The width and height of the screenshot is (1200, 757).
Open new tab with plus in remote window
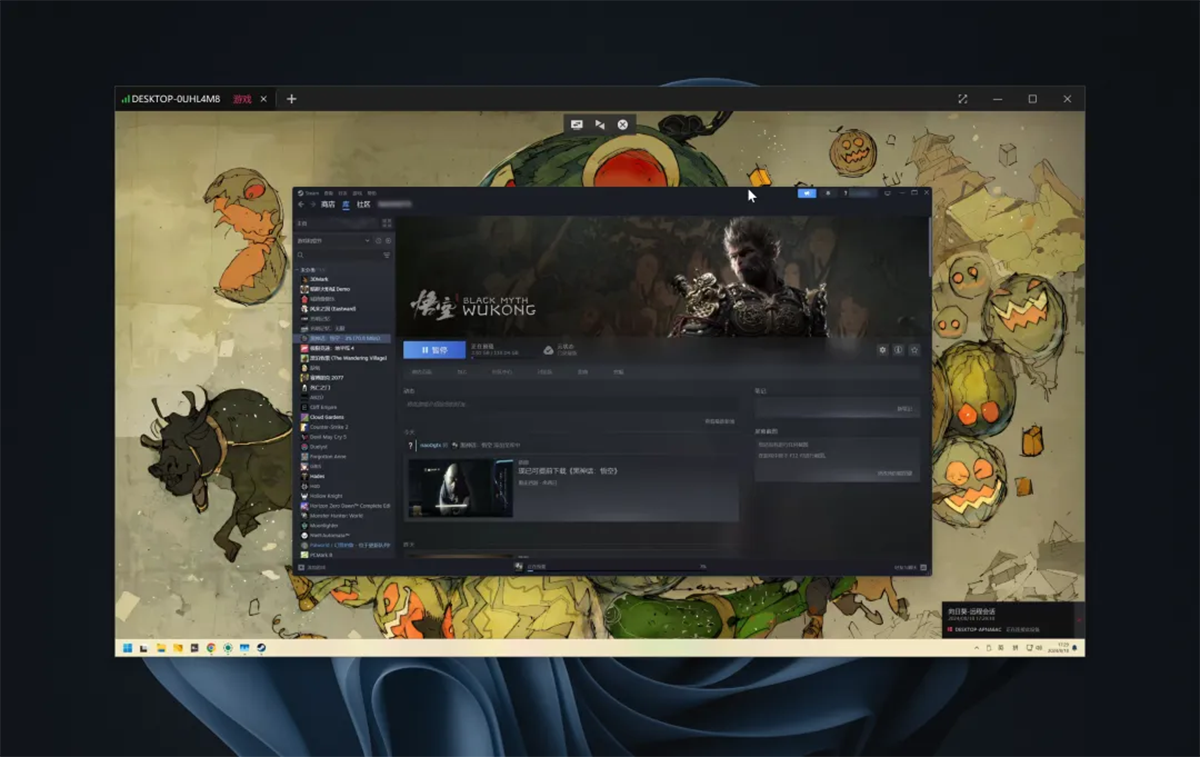[291, 99]
